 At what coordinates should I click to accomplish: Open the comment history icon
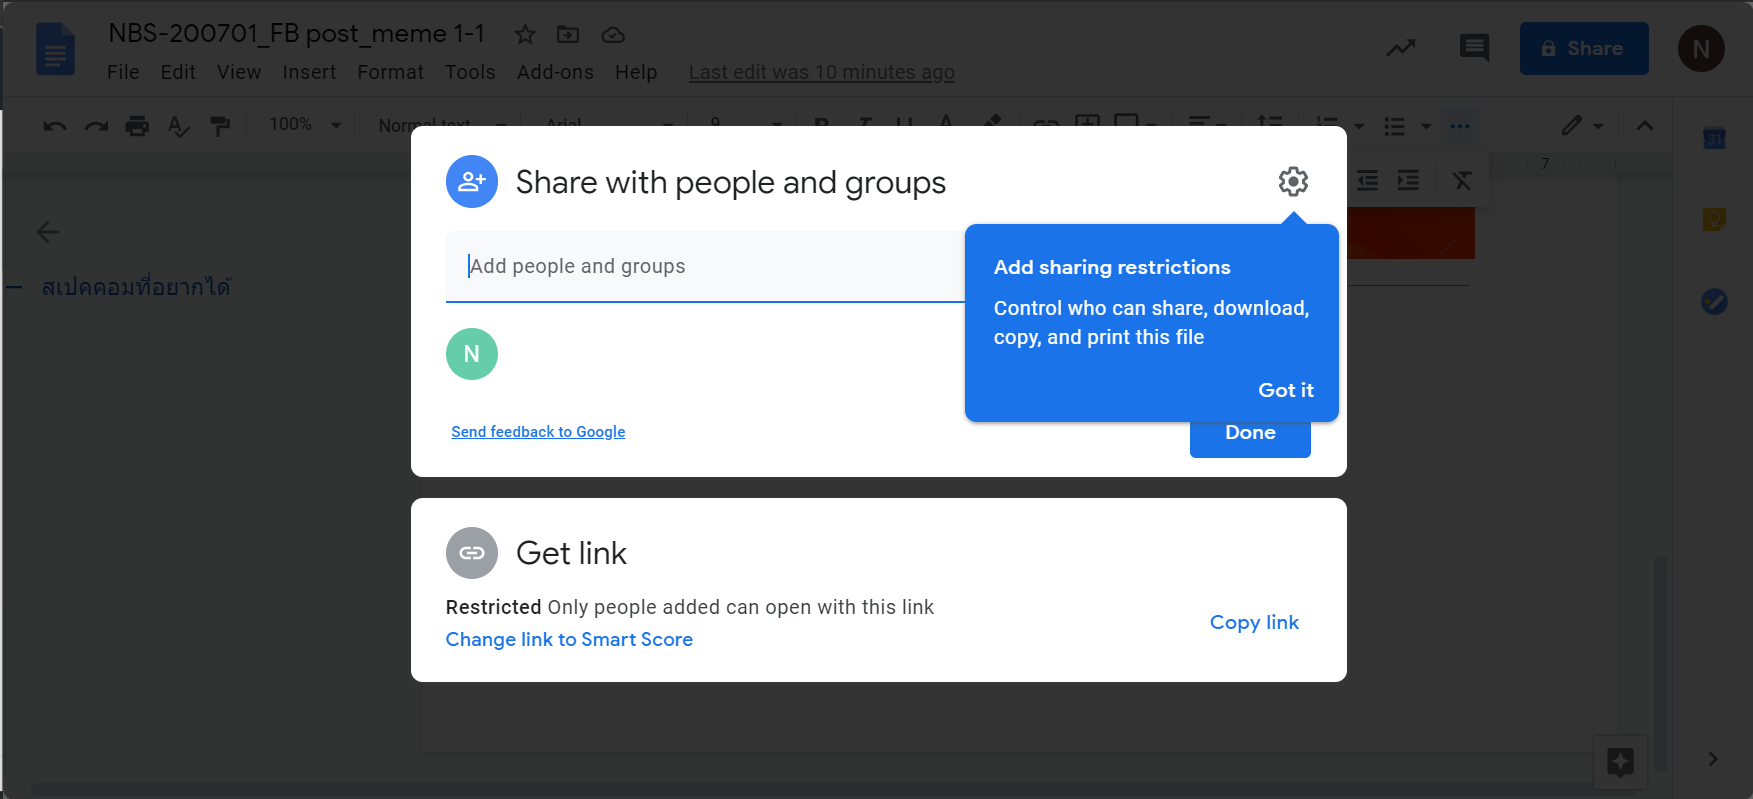pos(1474,47)
